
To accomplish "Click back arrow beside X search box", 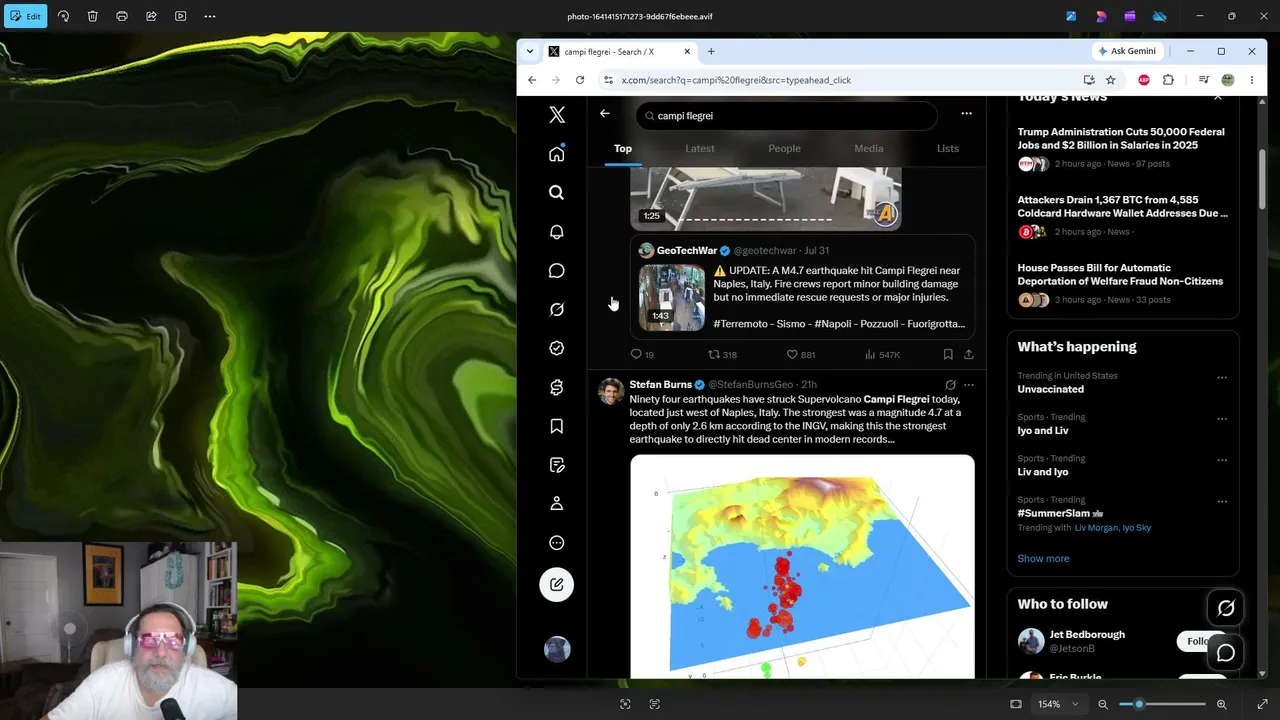I will tap(605, 114).
